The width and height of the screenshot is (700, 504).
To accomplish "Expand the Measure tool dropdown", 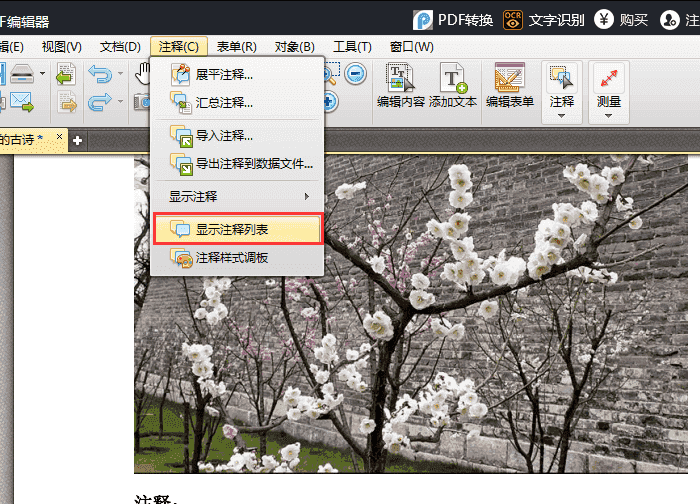I will (x=608, y=115).
